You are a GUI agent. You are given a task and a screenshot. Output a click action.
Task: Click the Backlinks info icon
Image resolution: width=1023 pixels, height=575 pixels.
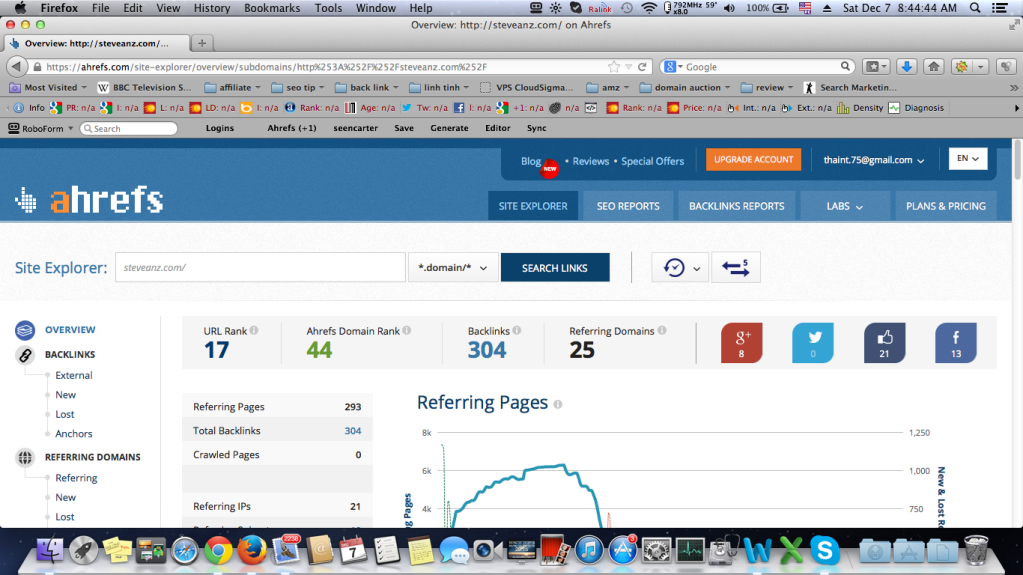pos(517,330)
